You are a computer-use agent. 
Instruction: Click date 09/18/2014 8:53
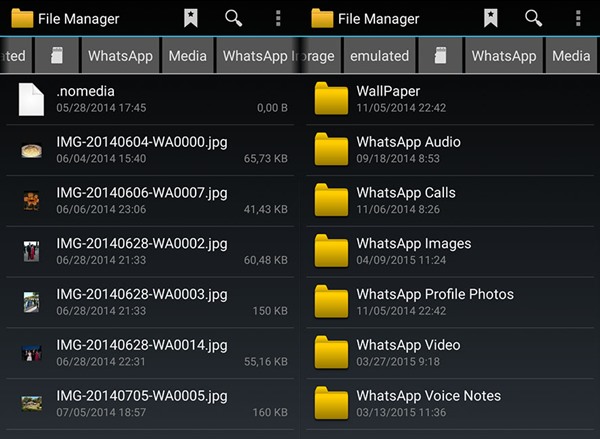point(398,159)
